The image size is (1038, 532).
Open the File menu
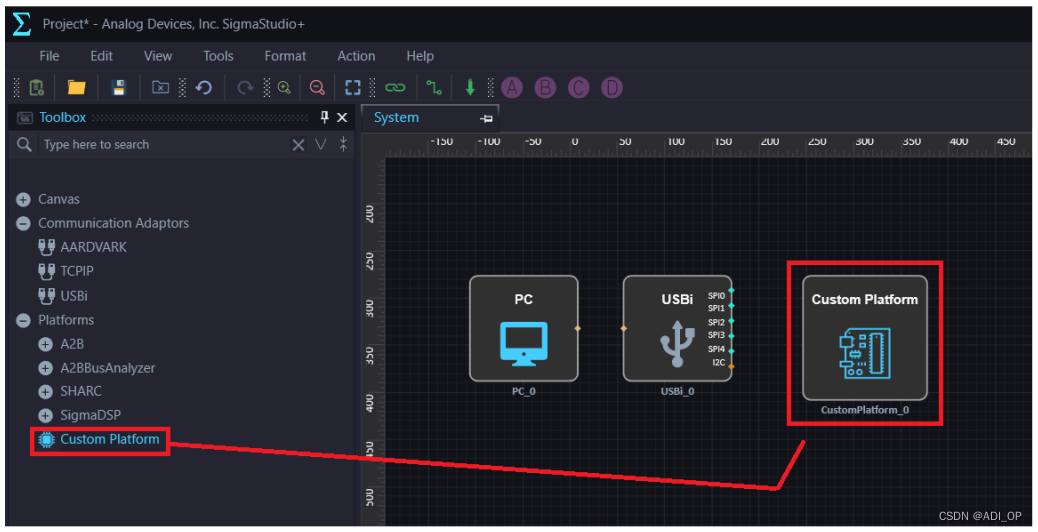pyautogui.click(x=49, y=56)
